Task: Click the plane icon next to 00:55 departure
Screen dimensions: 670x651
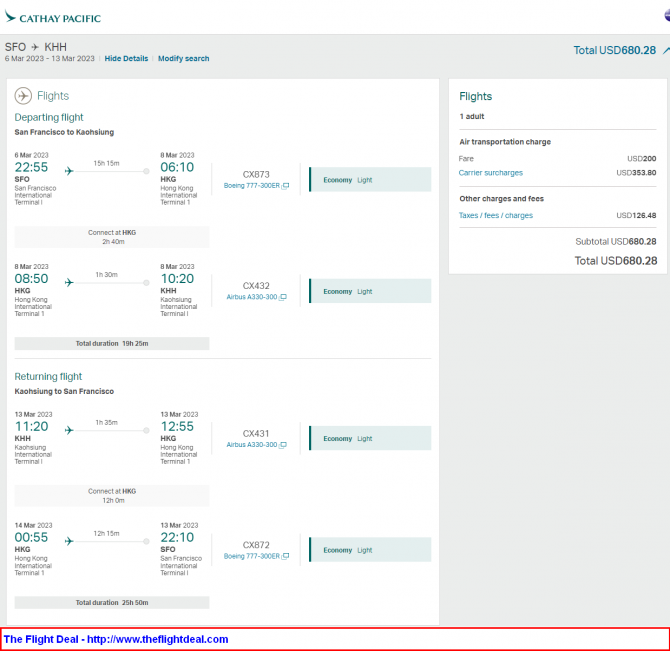Action: tap(69, 541)
